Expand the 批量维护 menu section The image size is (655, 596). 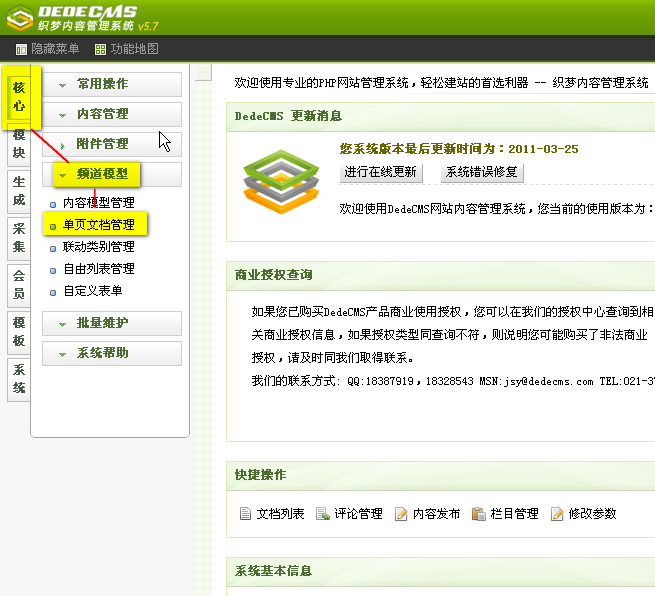click(x=112, y=323)
